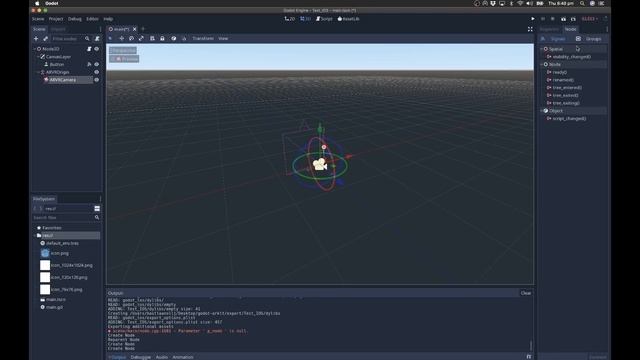The width and height of the screenshot is (640, 360).
Task: Choose the Move Mode tool
Action: 122,38
